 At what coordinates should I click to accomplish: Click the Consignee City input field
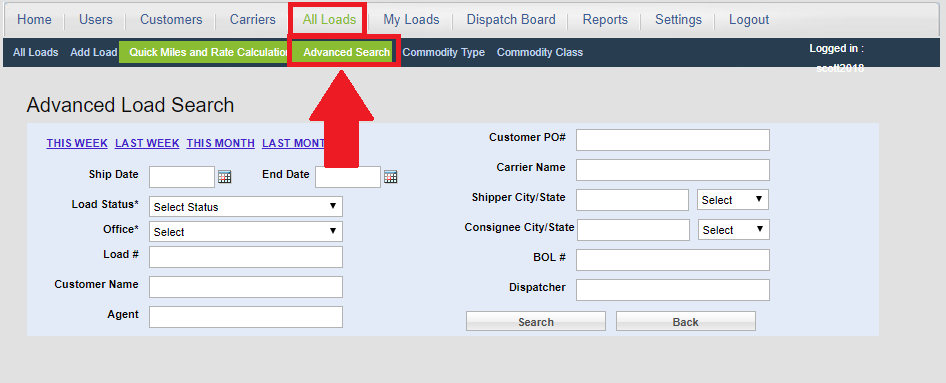[x=633, y=230]
